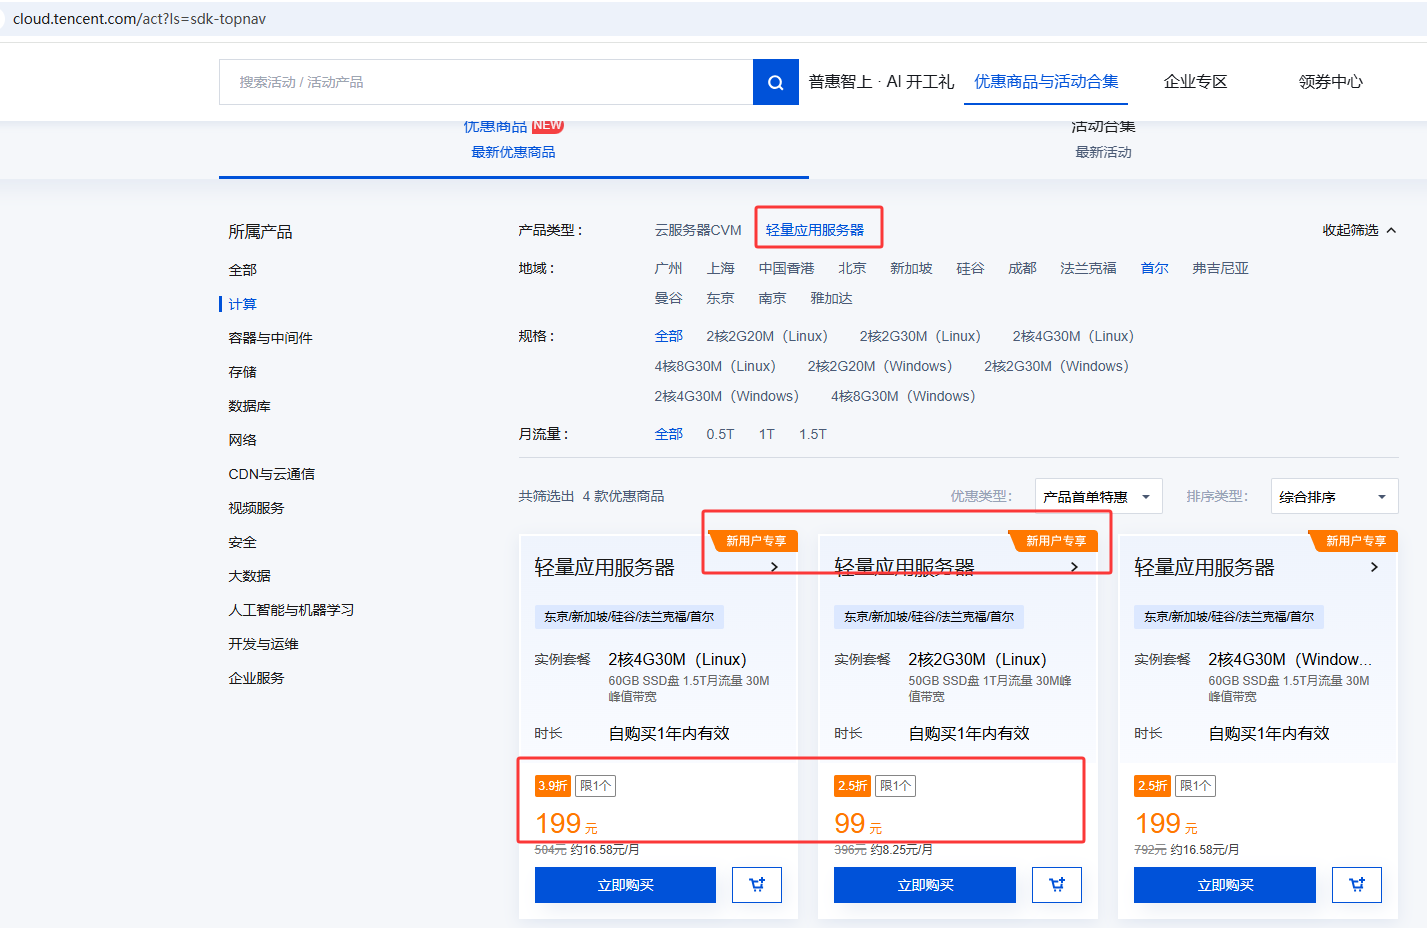Open details arrow on the 2核2G30M (Linux) card
1427x928 pixels.
point(1075,567)
